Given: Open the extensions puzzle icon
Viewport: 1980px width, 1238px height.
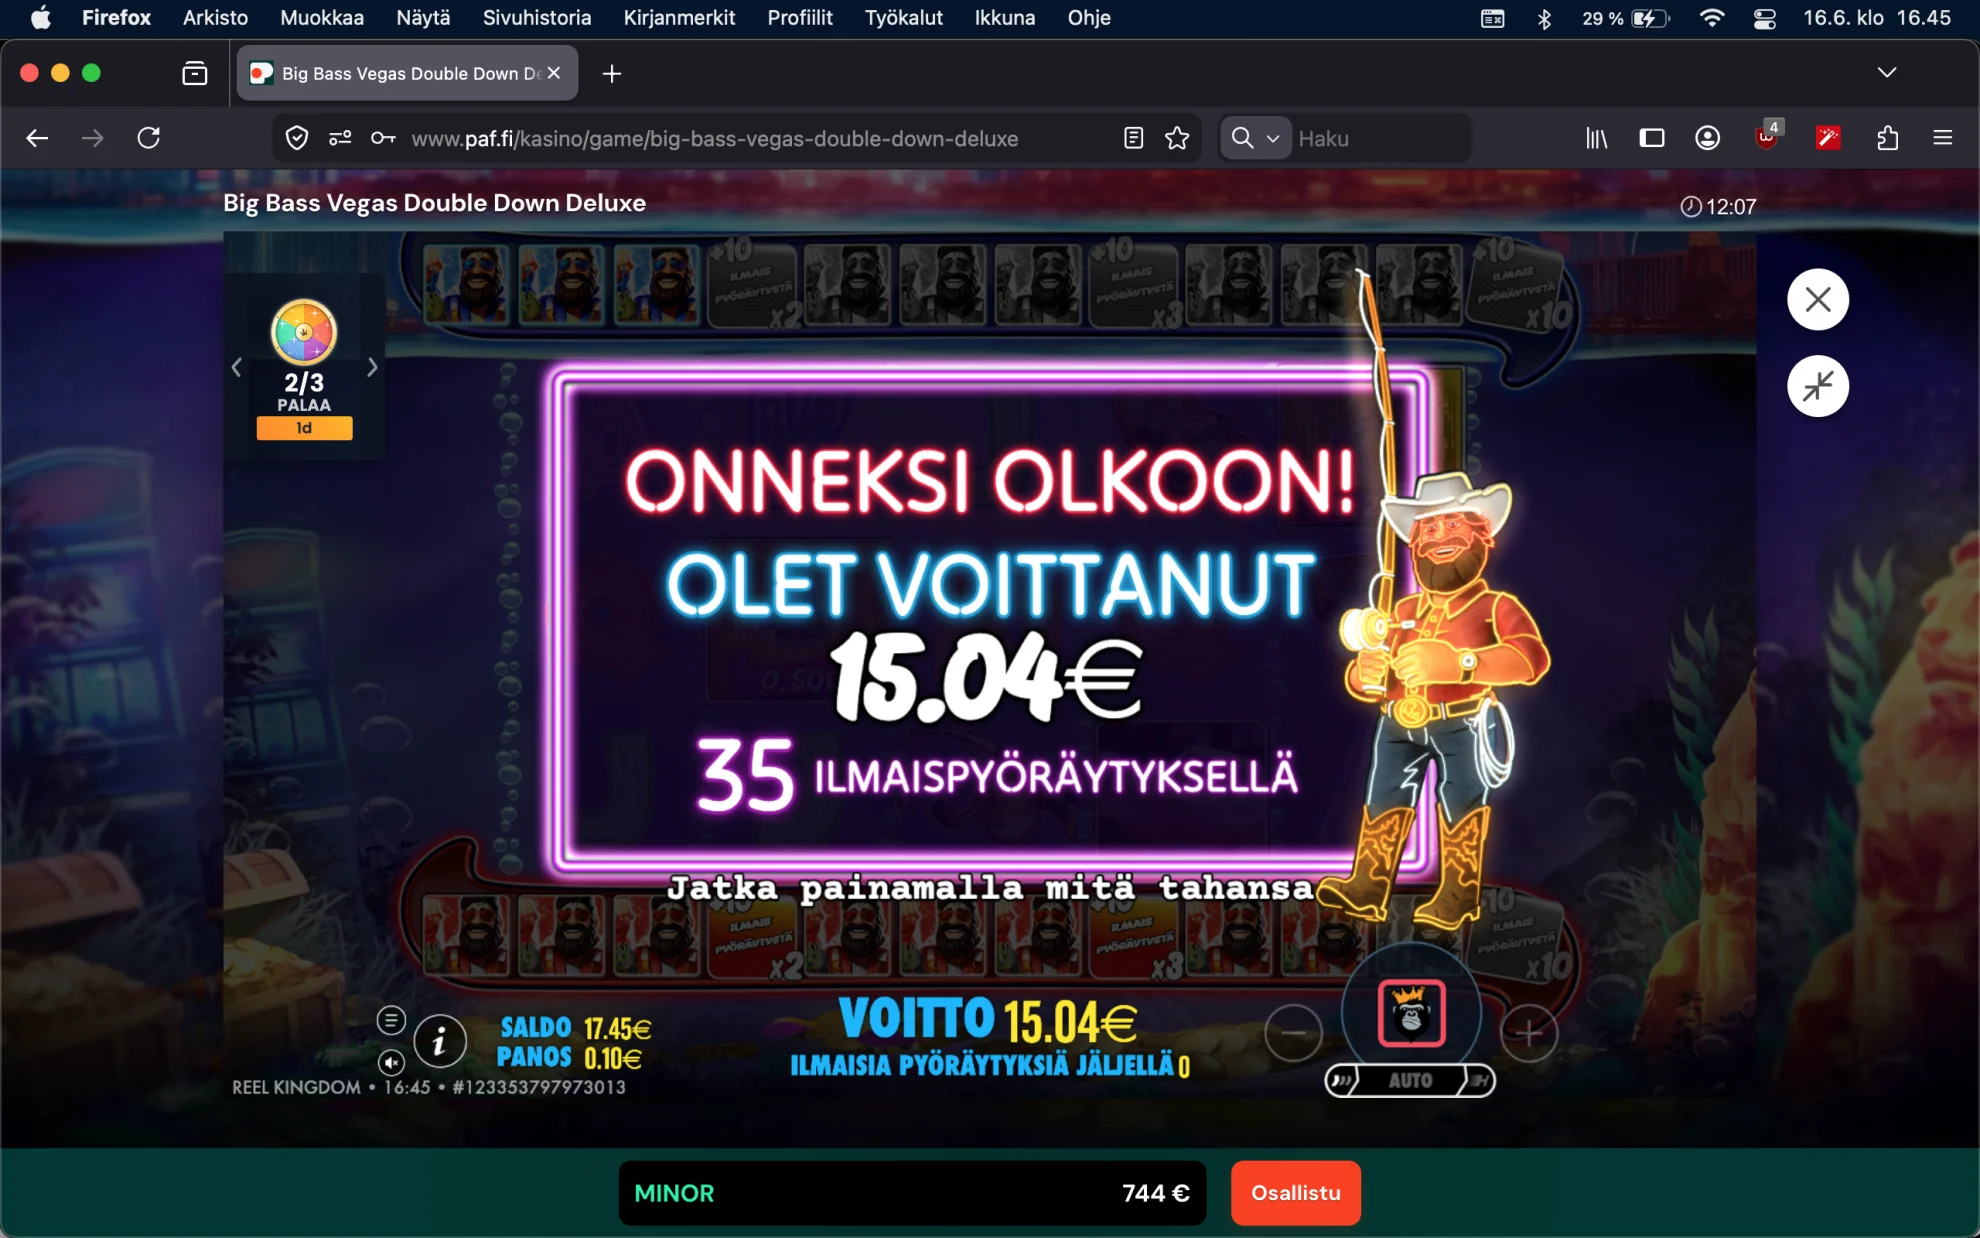Looking at the screenshot, I should (x=1887, y=138).
